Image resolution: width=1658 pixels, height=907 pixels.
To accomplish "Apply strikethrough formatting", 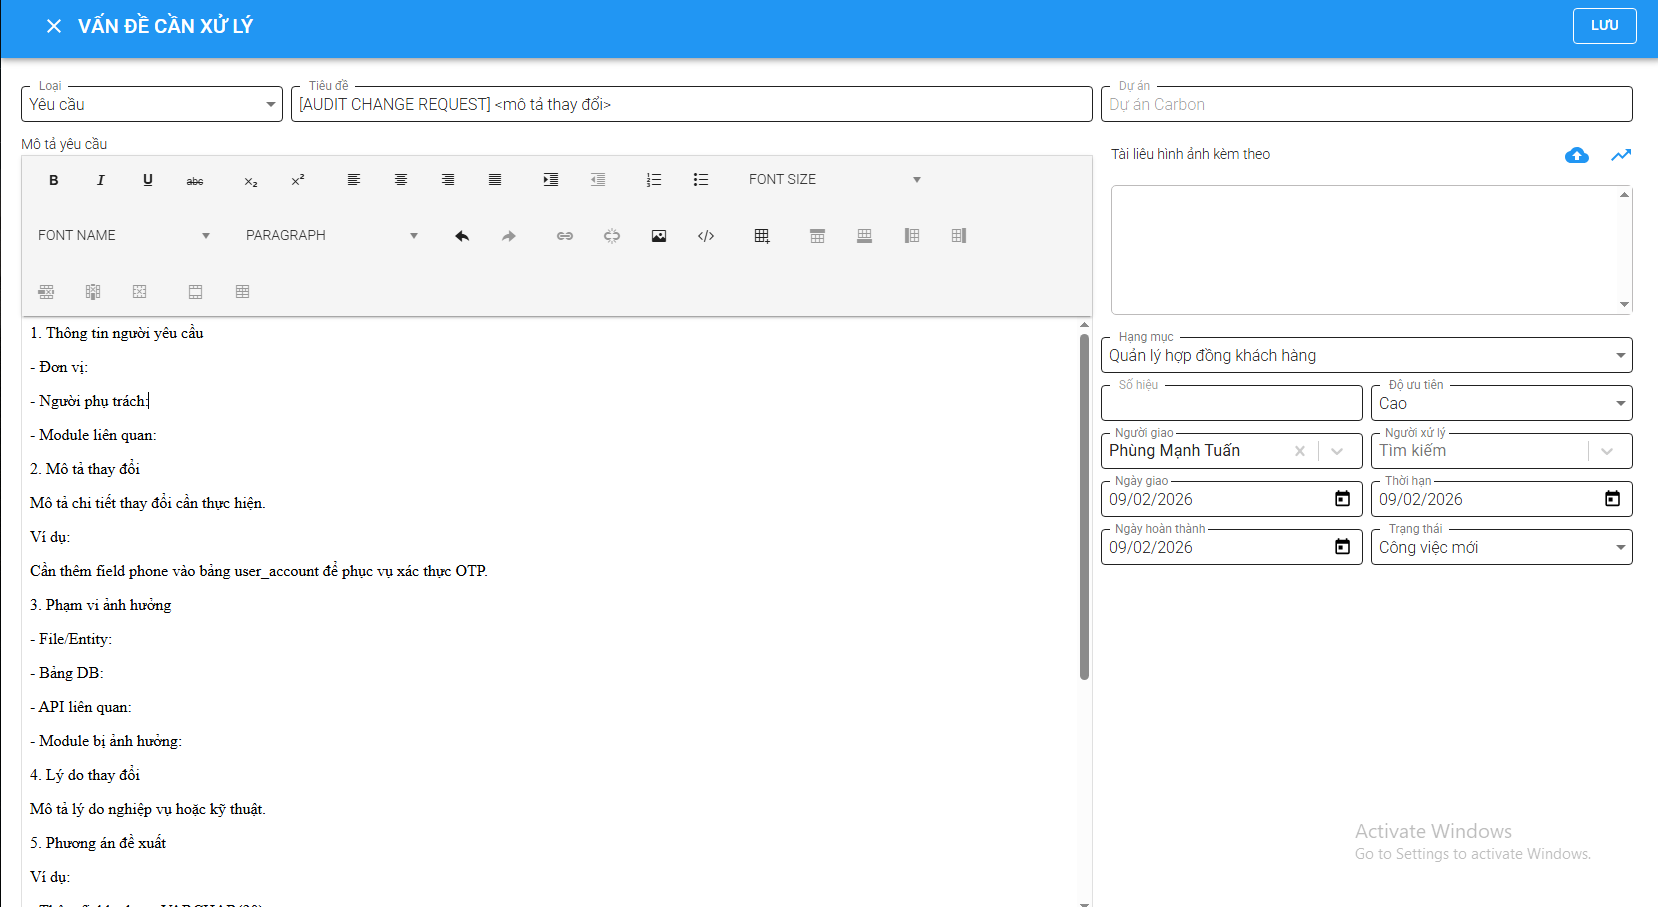I will pos(195,180).
